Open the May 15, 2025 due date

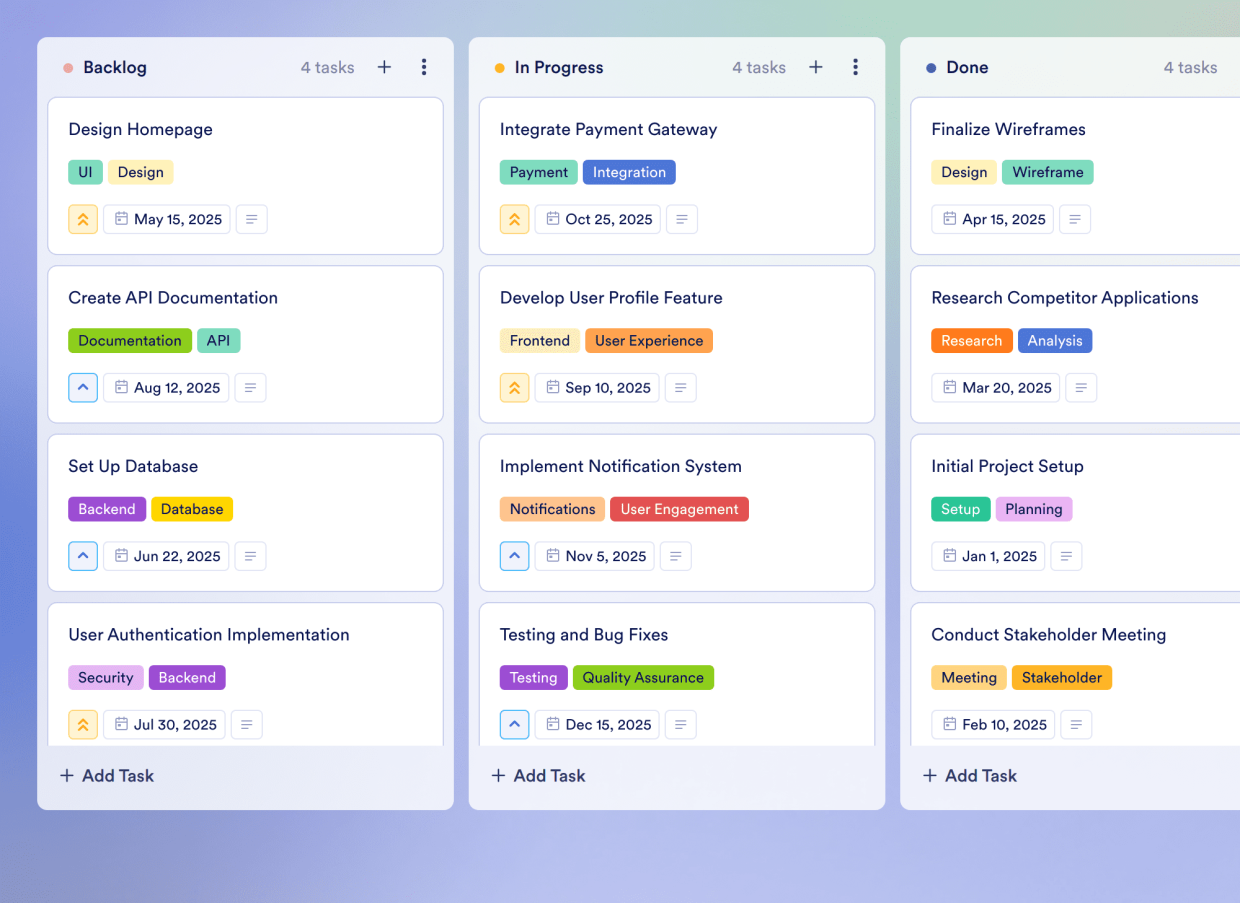pyautogui.click(x=167, y=219)
